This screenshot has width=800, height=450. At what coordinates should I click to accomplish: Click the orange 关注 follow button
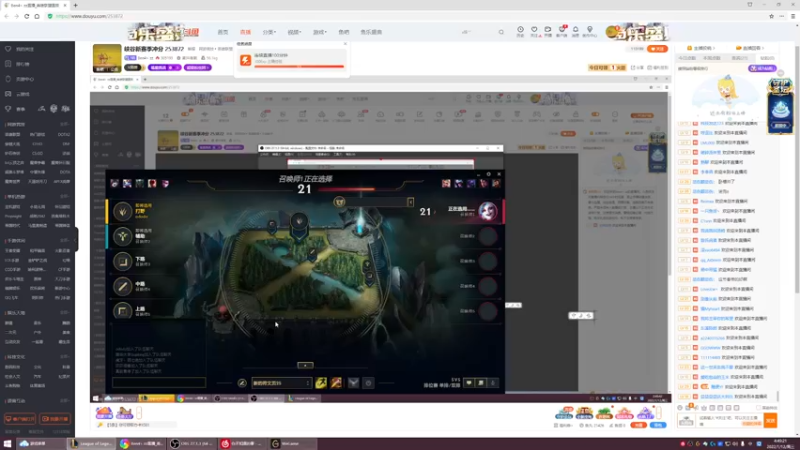pyautogui.click(x=657, y=49)
